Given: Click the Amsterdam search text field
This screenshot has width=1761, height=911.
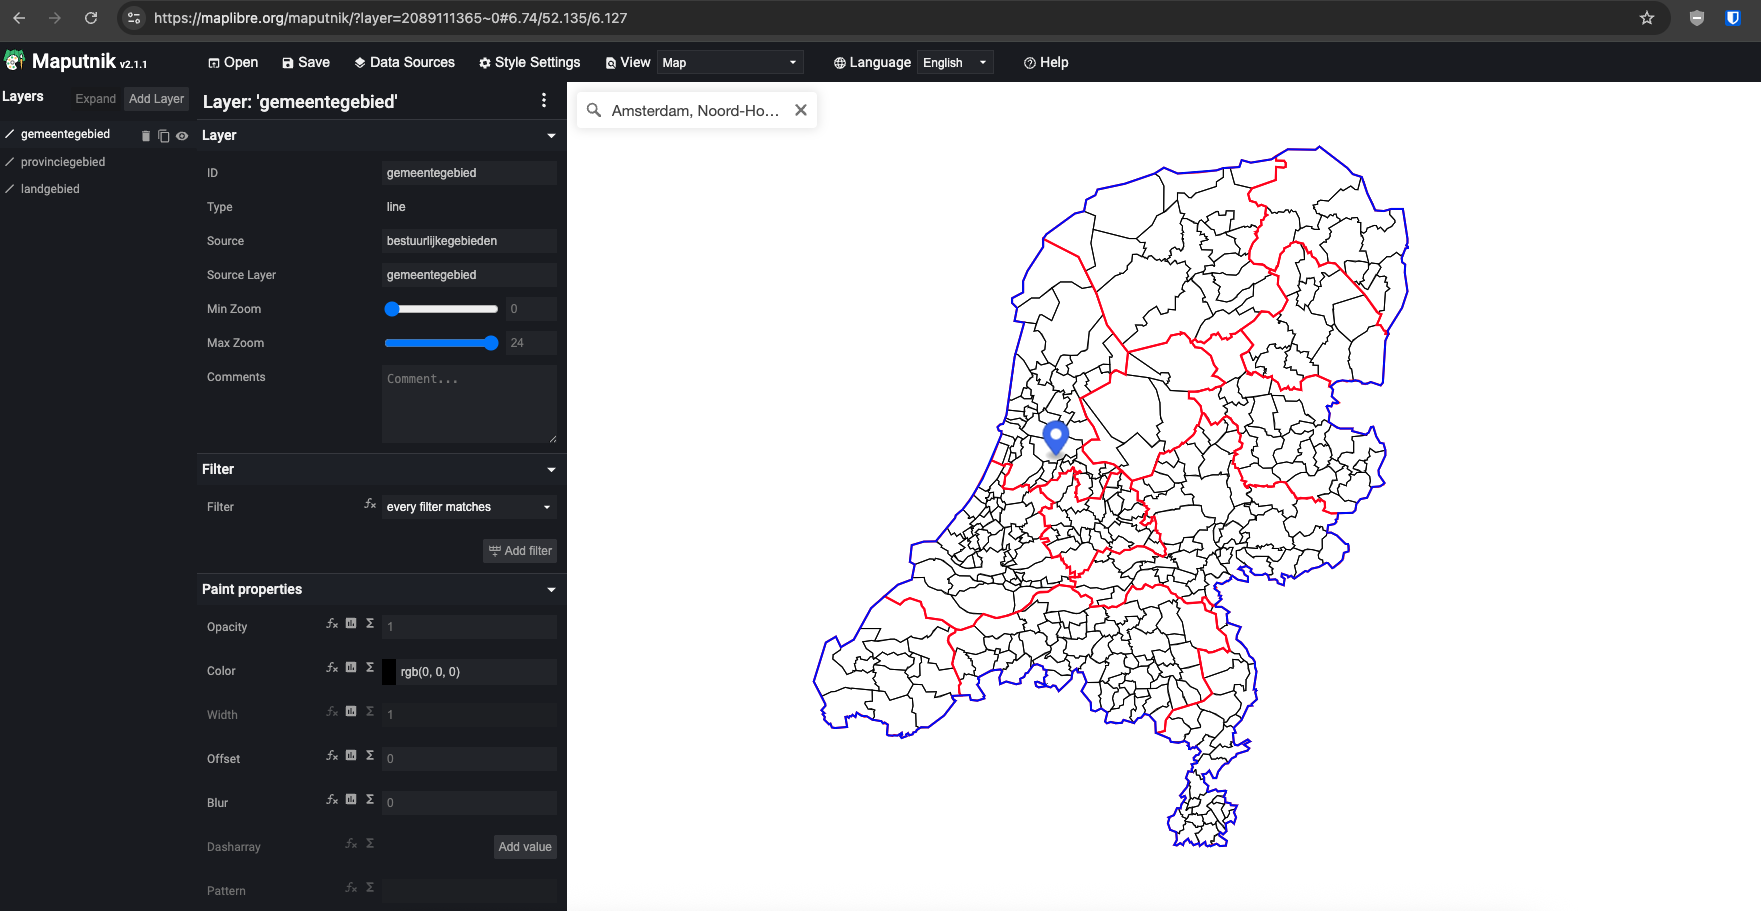Looking at the screenshot, I should pos(696,110).
